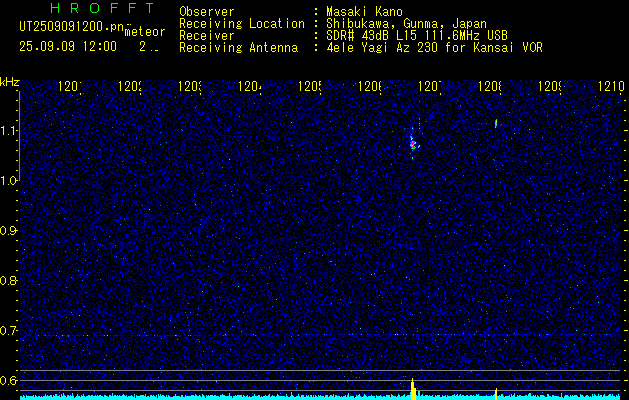Click the 1205 time axis label

[x=310, y=86]
